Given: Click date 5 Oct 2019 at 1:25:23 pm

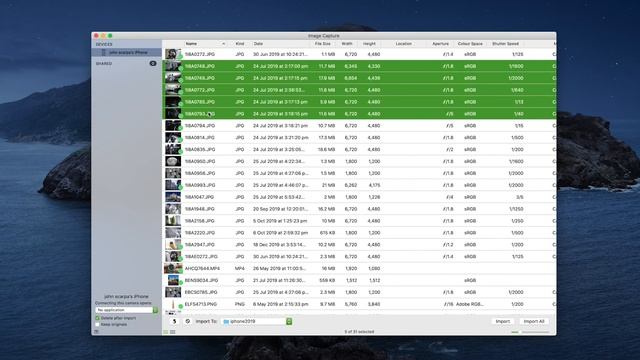Looking at the screenshot, I should pos(280,221).
